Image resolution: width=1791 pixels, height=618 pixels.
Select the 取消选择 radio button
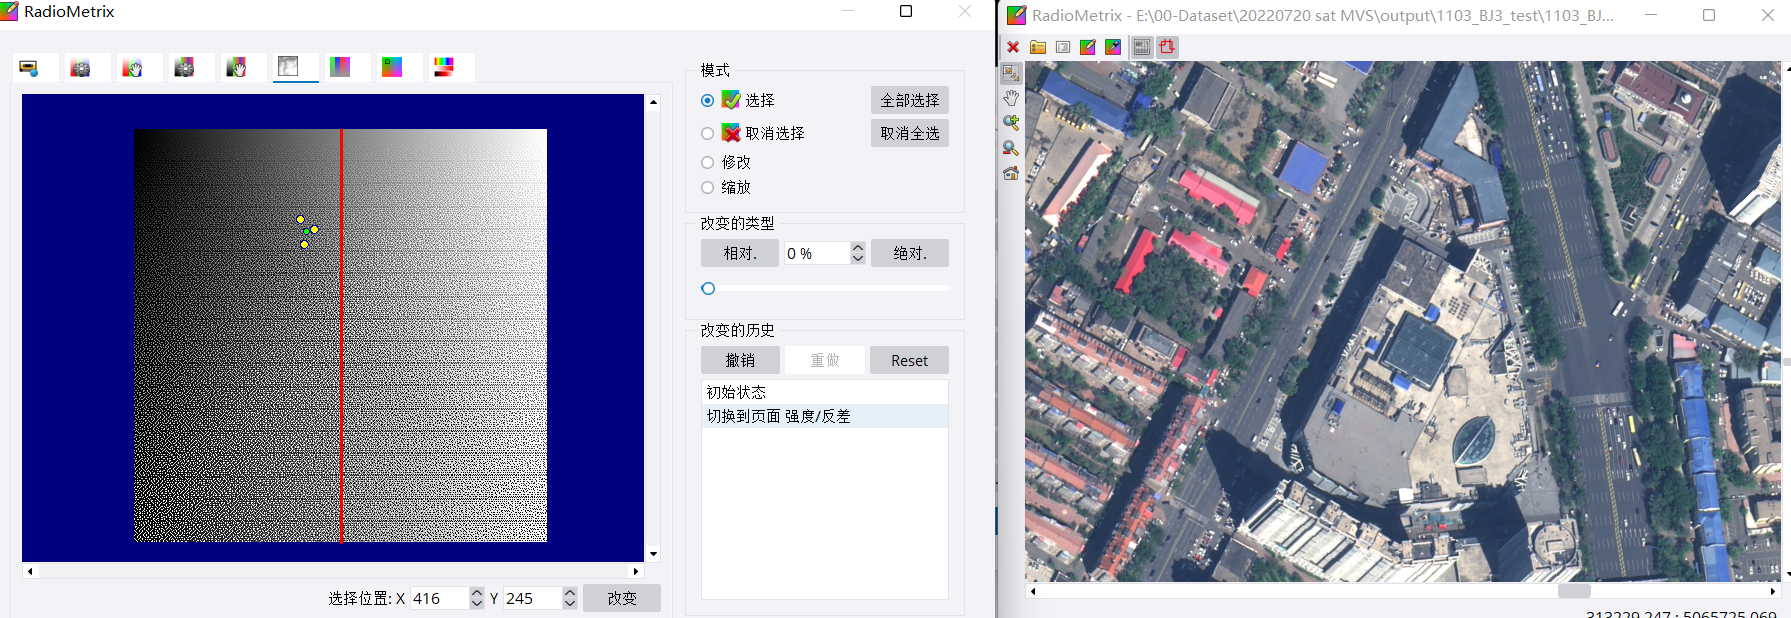coord(708,133)
